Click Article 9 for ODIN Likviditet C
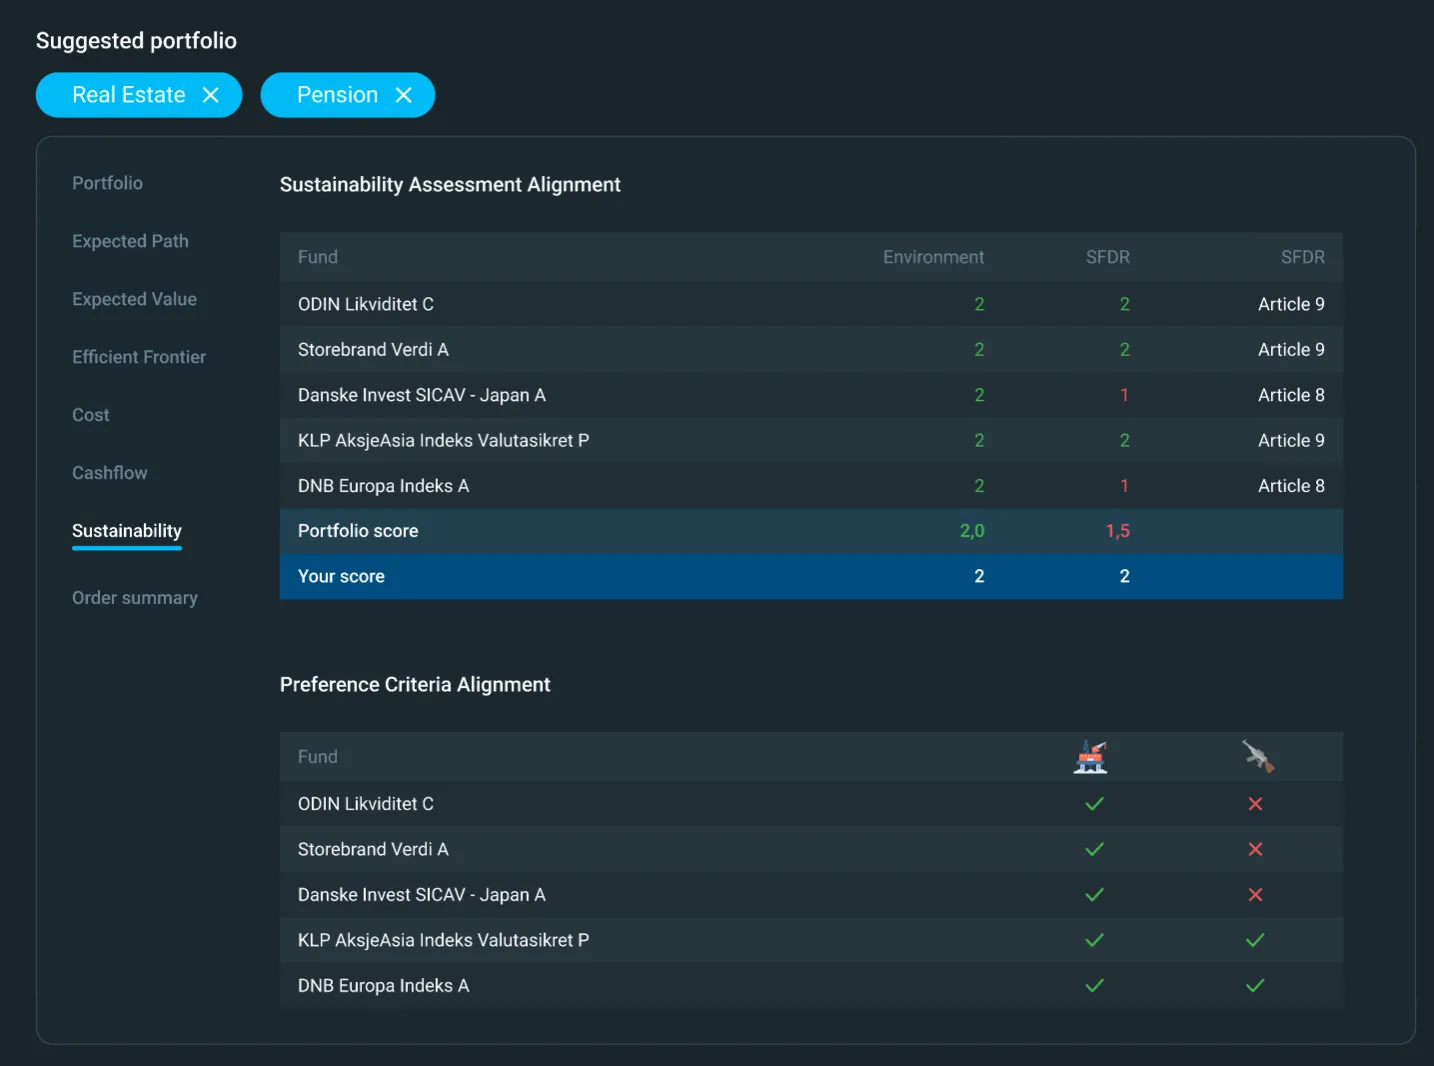This screenshot has width=1434, height=1066. (1291, 304)
